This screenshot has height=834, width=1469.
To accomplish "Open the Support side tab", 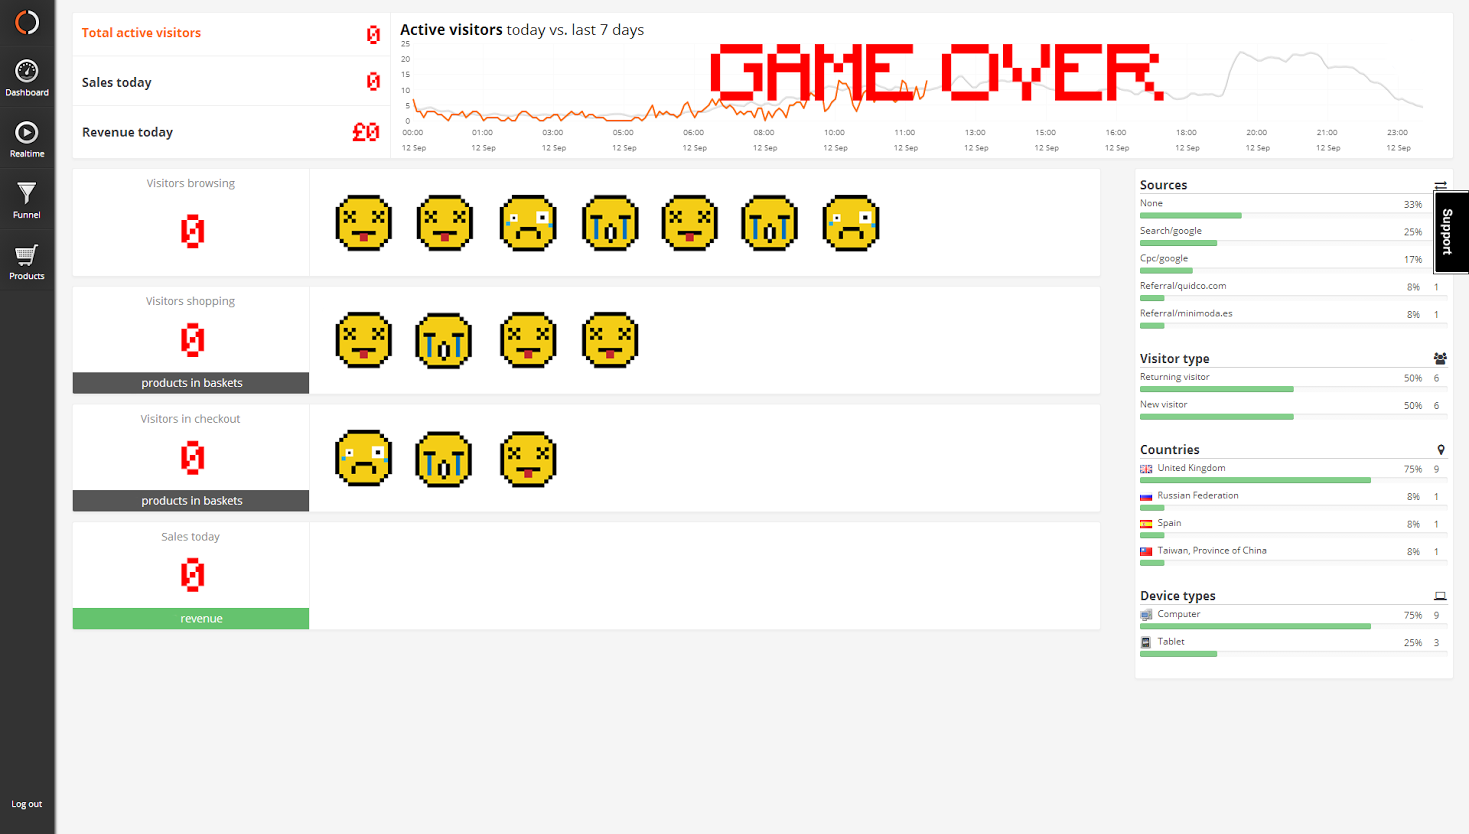I will pos(1451,232).
